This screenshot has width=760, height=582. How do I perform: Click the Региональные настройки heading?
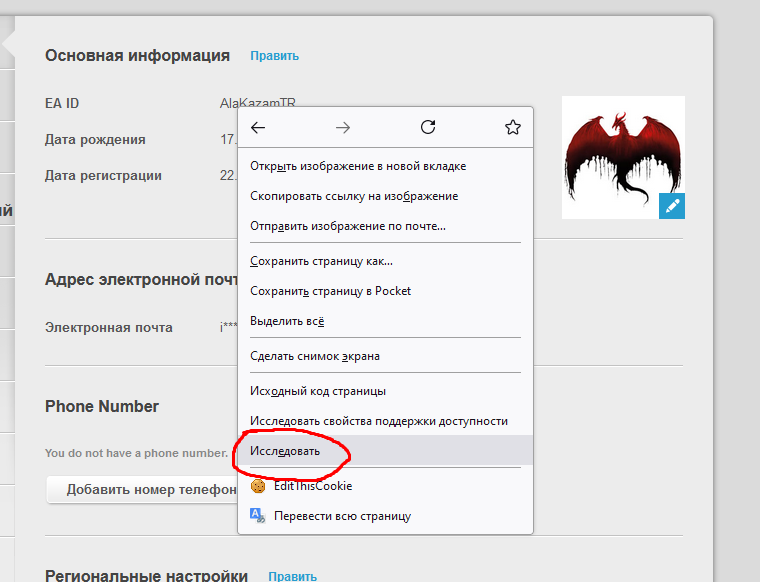coord(146,576)
